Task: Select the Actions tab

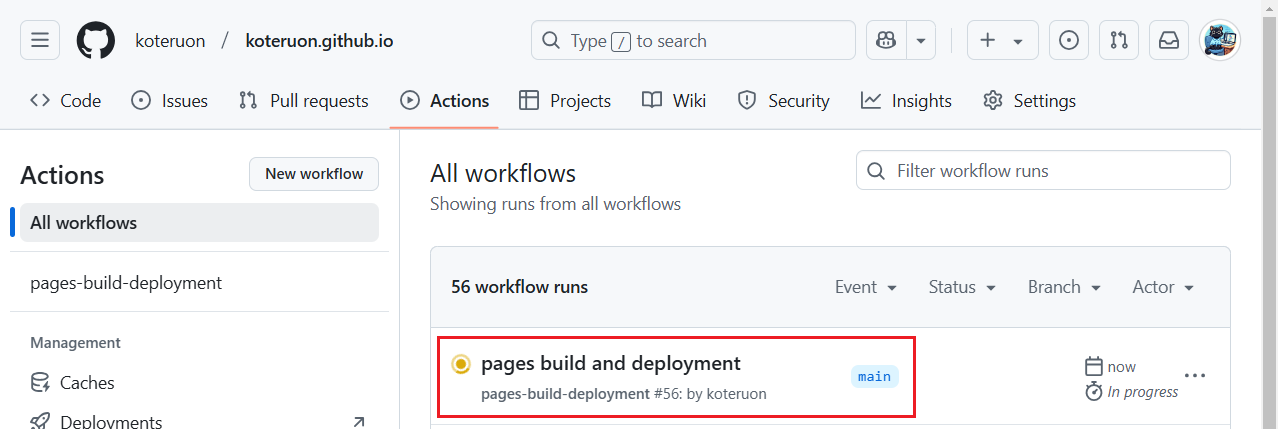Action: 445,100
